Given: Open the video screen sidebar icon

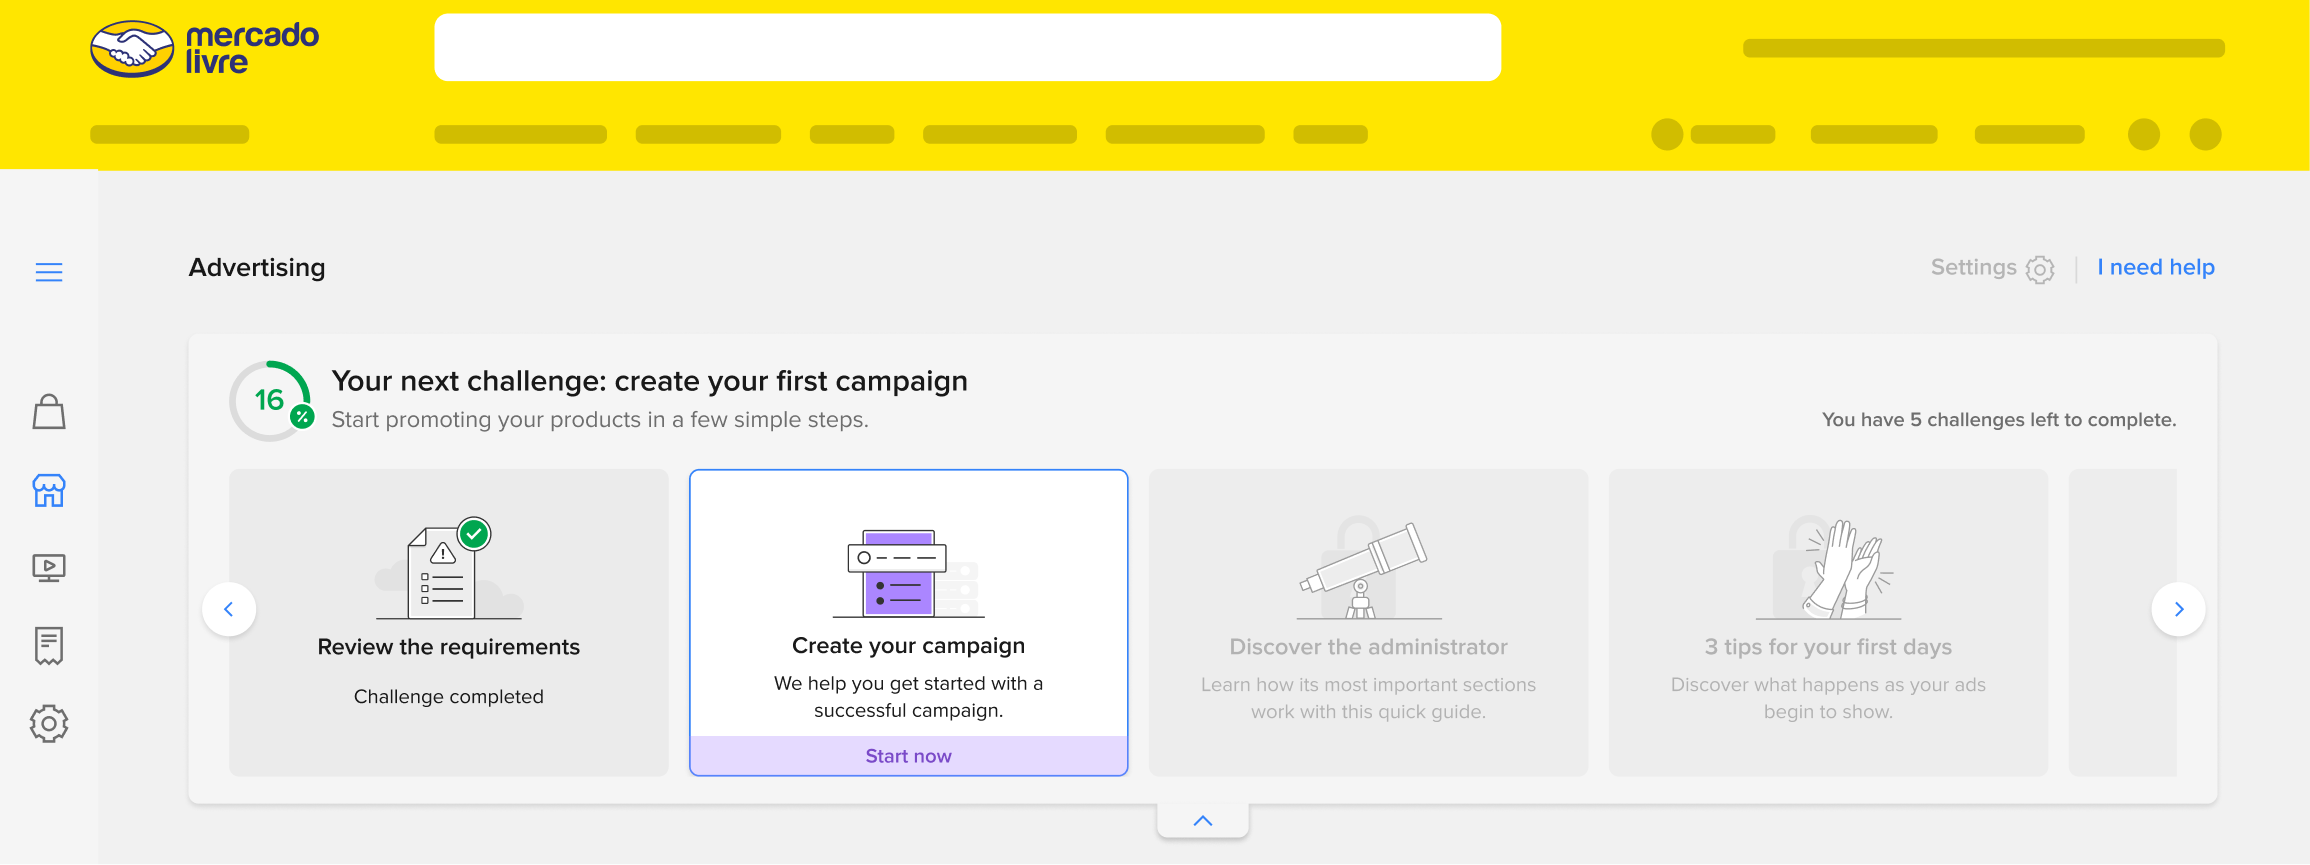Looking at the screenshot, I should coord(49,568).
